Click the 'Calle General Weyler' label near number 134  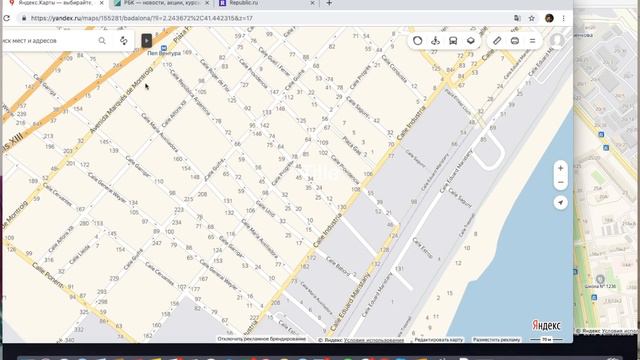click(x=107, y=187)
